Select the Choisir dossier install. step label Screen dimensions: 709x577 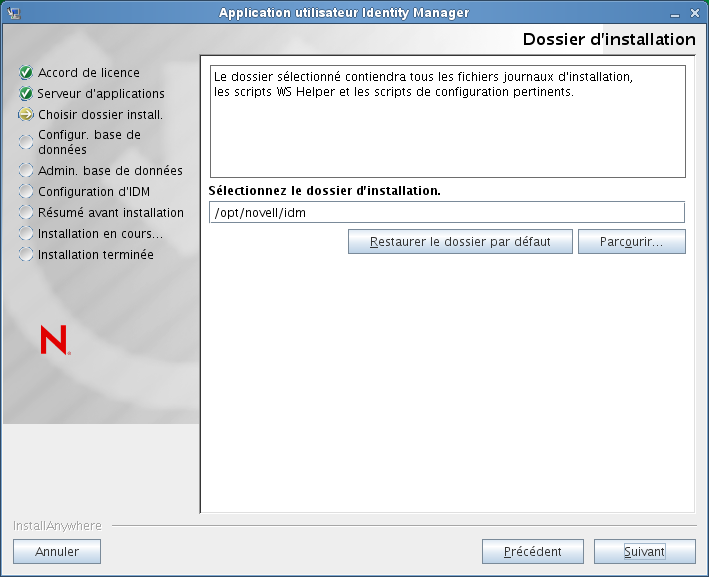click(100, 114)
